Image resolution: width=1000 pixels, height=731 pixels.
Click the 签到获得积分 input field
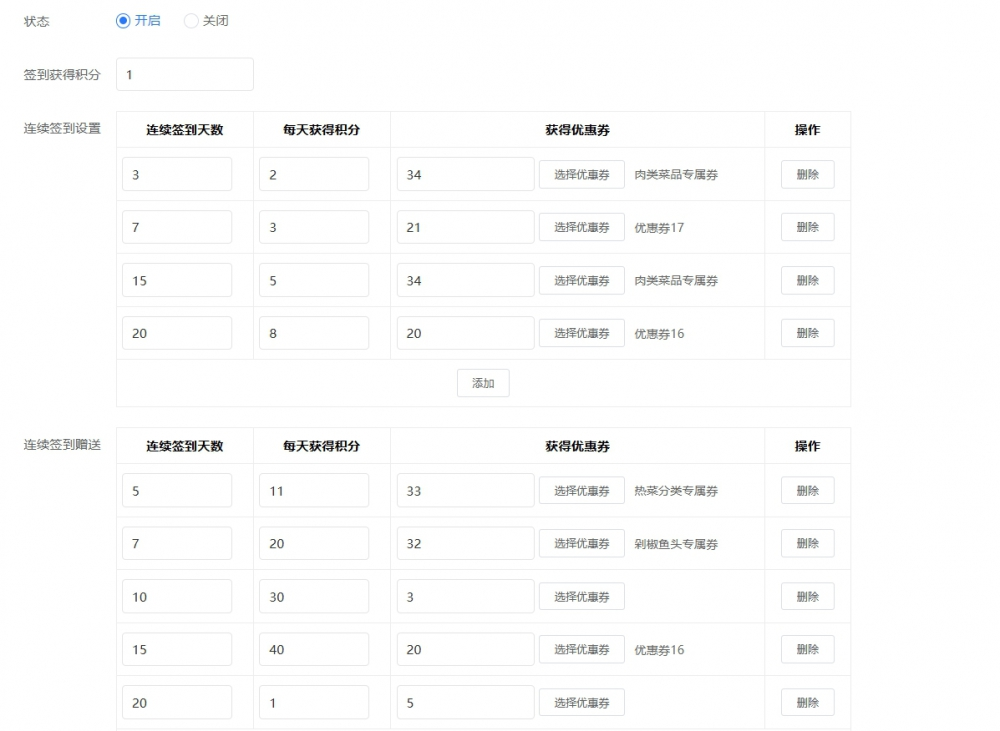pos(185,74)
